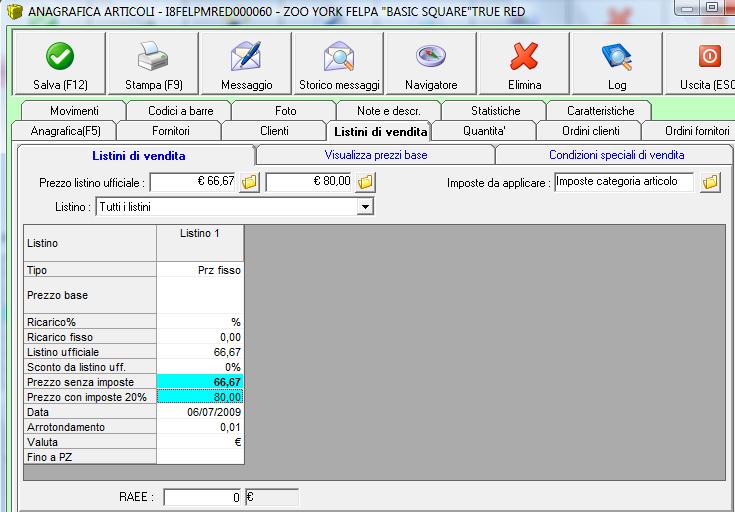The height and width of the screenshot is (512, 735).
Task: Click the Arrotondamento row label
Action: (x=90, y=427)
